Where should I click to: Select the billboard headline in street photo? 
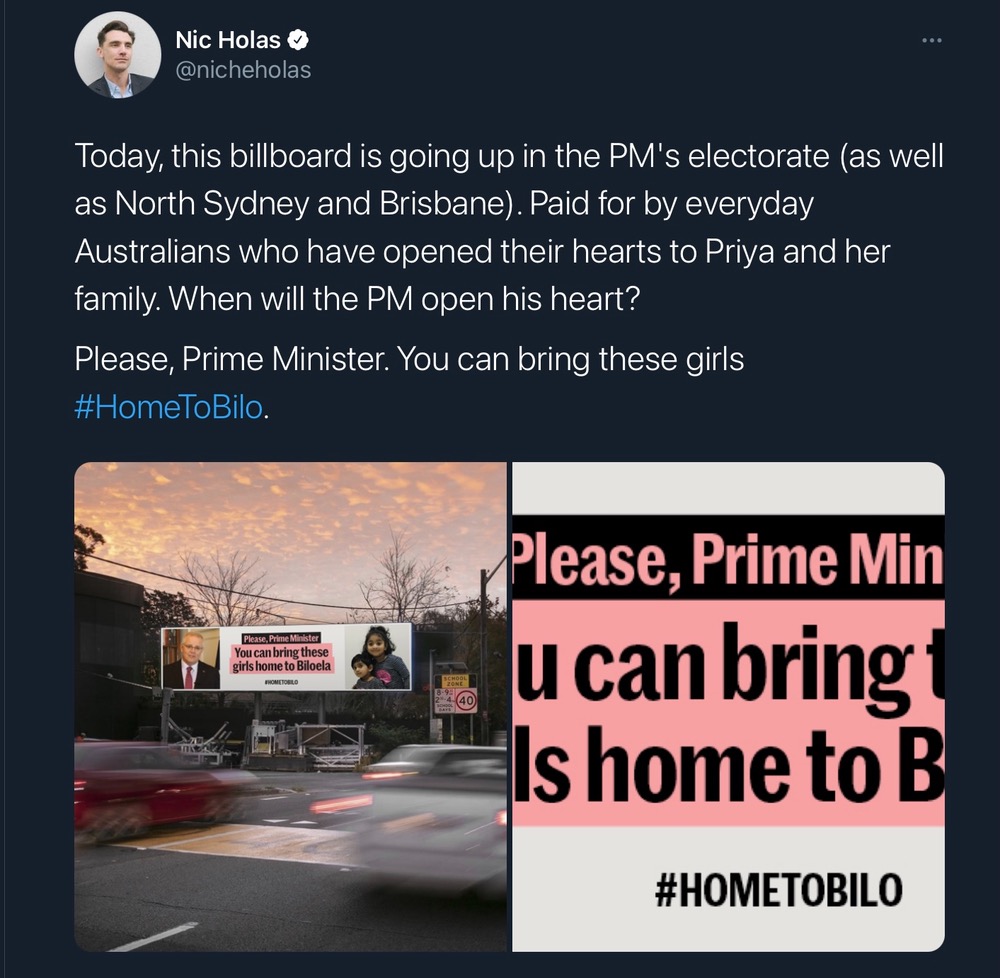[x=282, y=655]
